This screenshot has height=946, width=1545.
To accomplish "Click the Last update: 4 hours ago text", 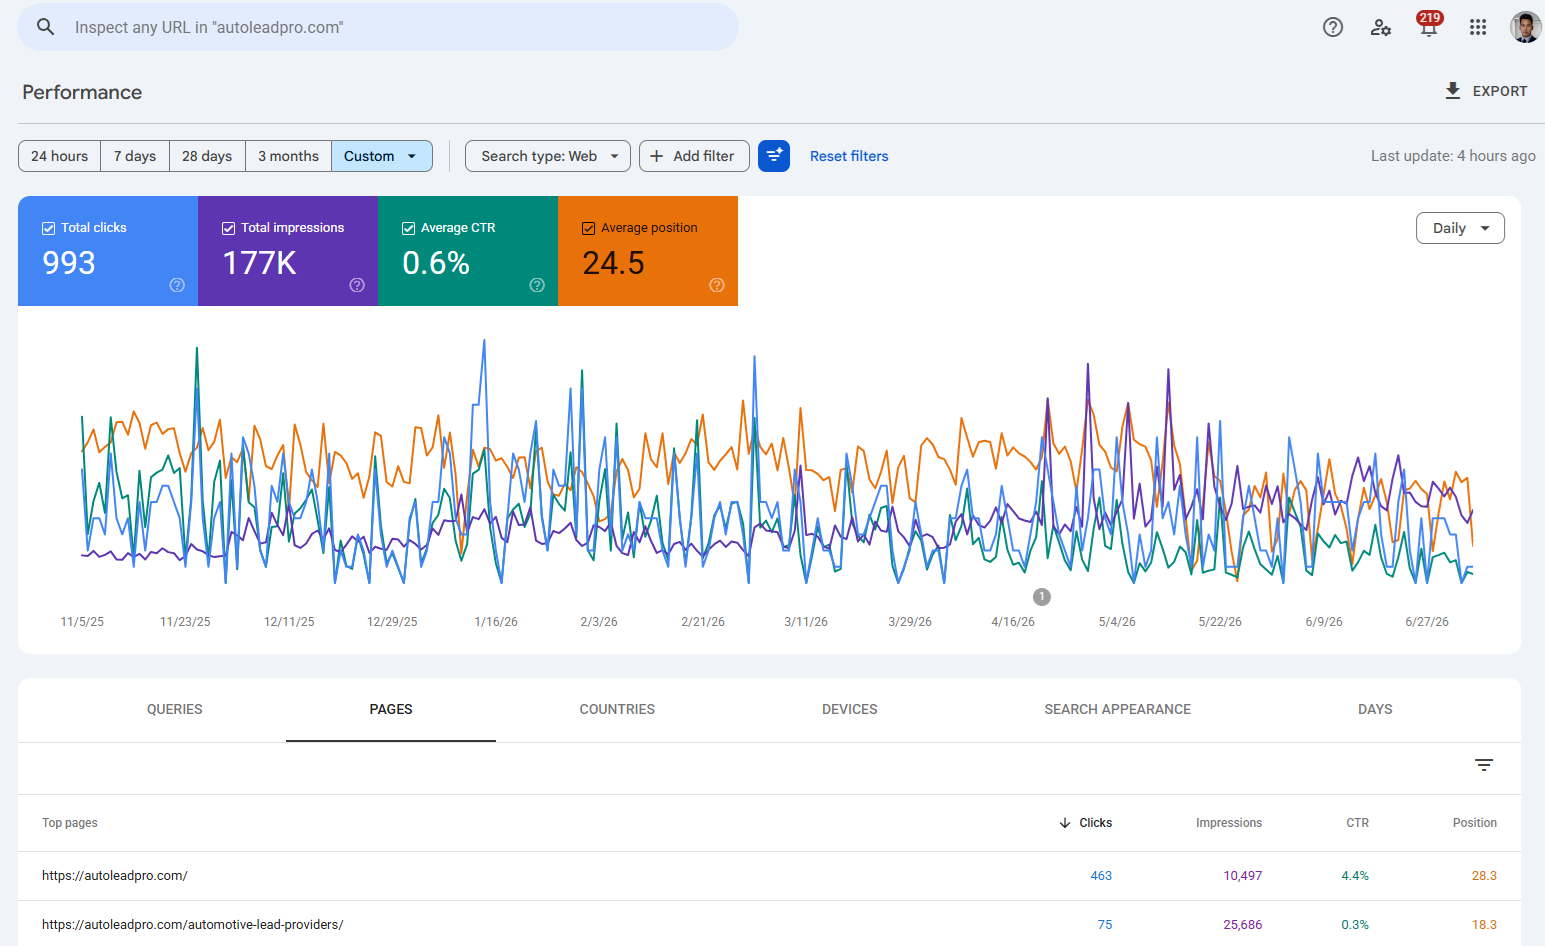I will (1453, 156).
